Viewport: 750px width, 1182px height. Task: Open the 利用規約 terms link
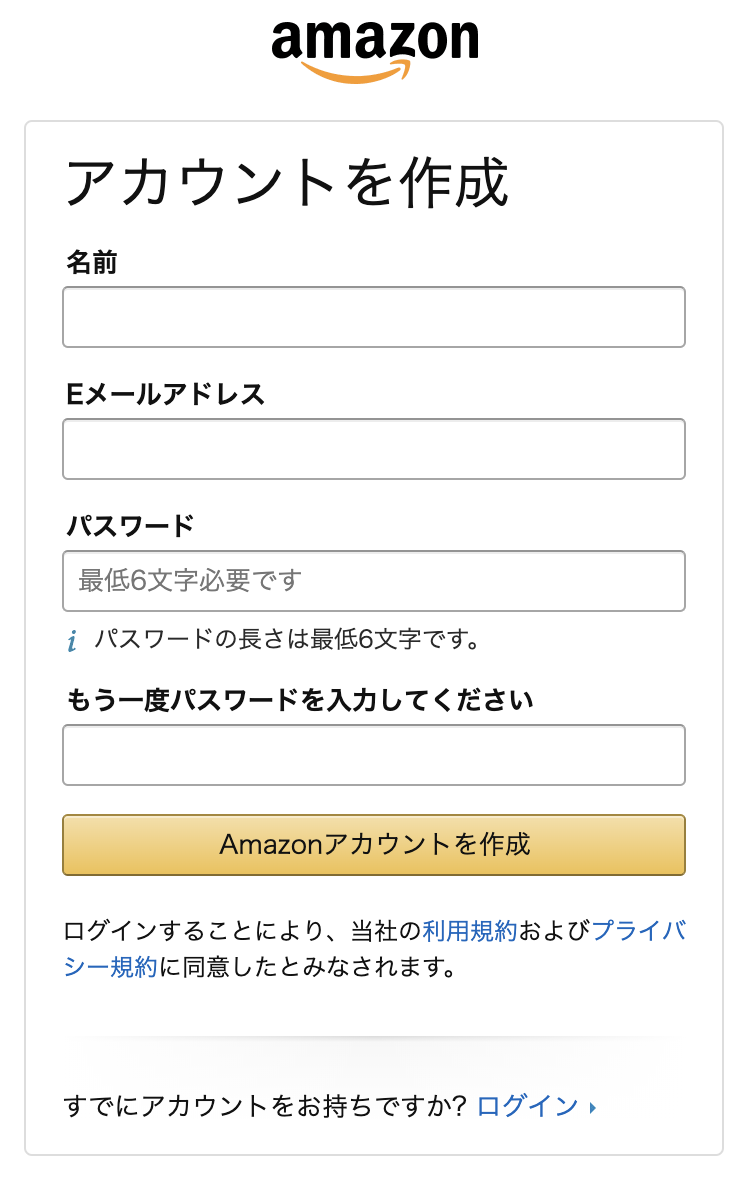(x=470, y=931)
